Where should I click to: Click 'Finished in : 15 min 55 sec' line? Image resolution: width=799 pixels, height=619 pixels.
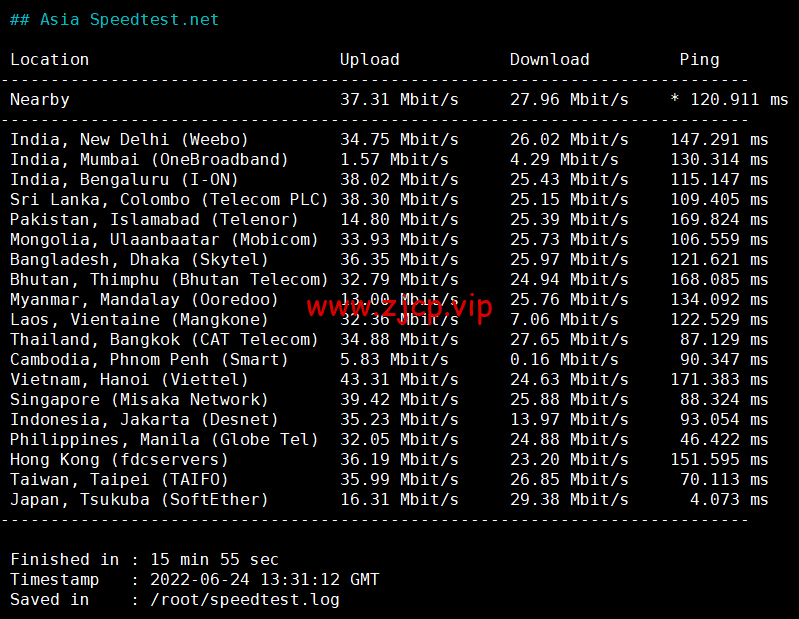coord(144,559)
